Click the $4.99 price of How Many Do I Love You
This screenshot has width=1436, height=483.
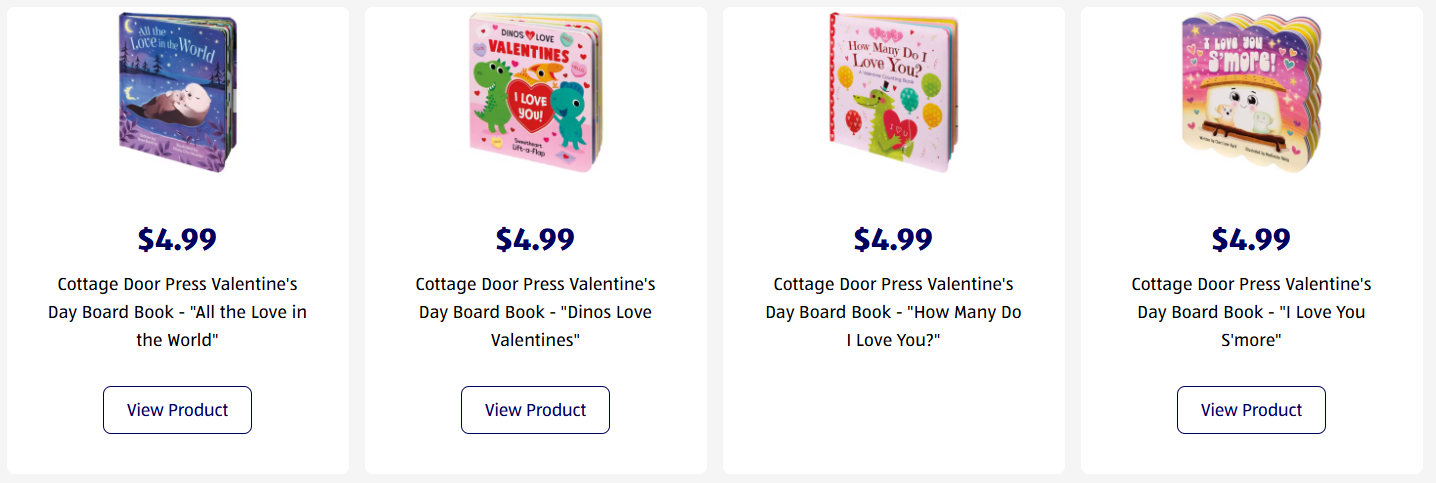[893, 240]
